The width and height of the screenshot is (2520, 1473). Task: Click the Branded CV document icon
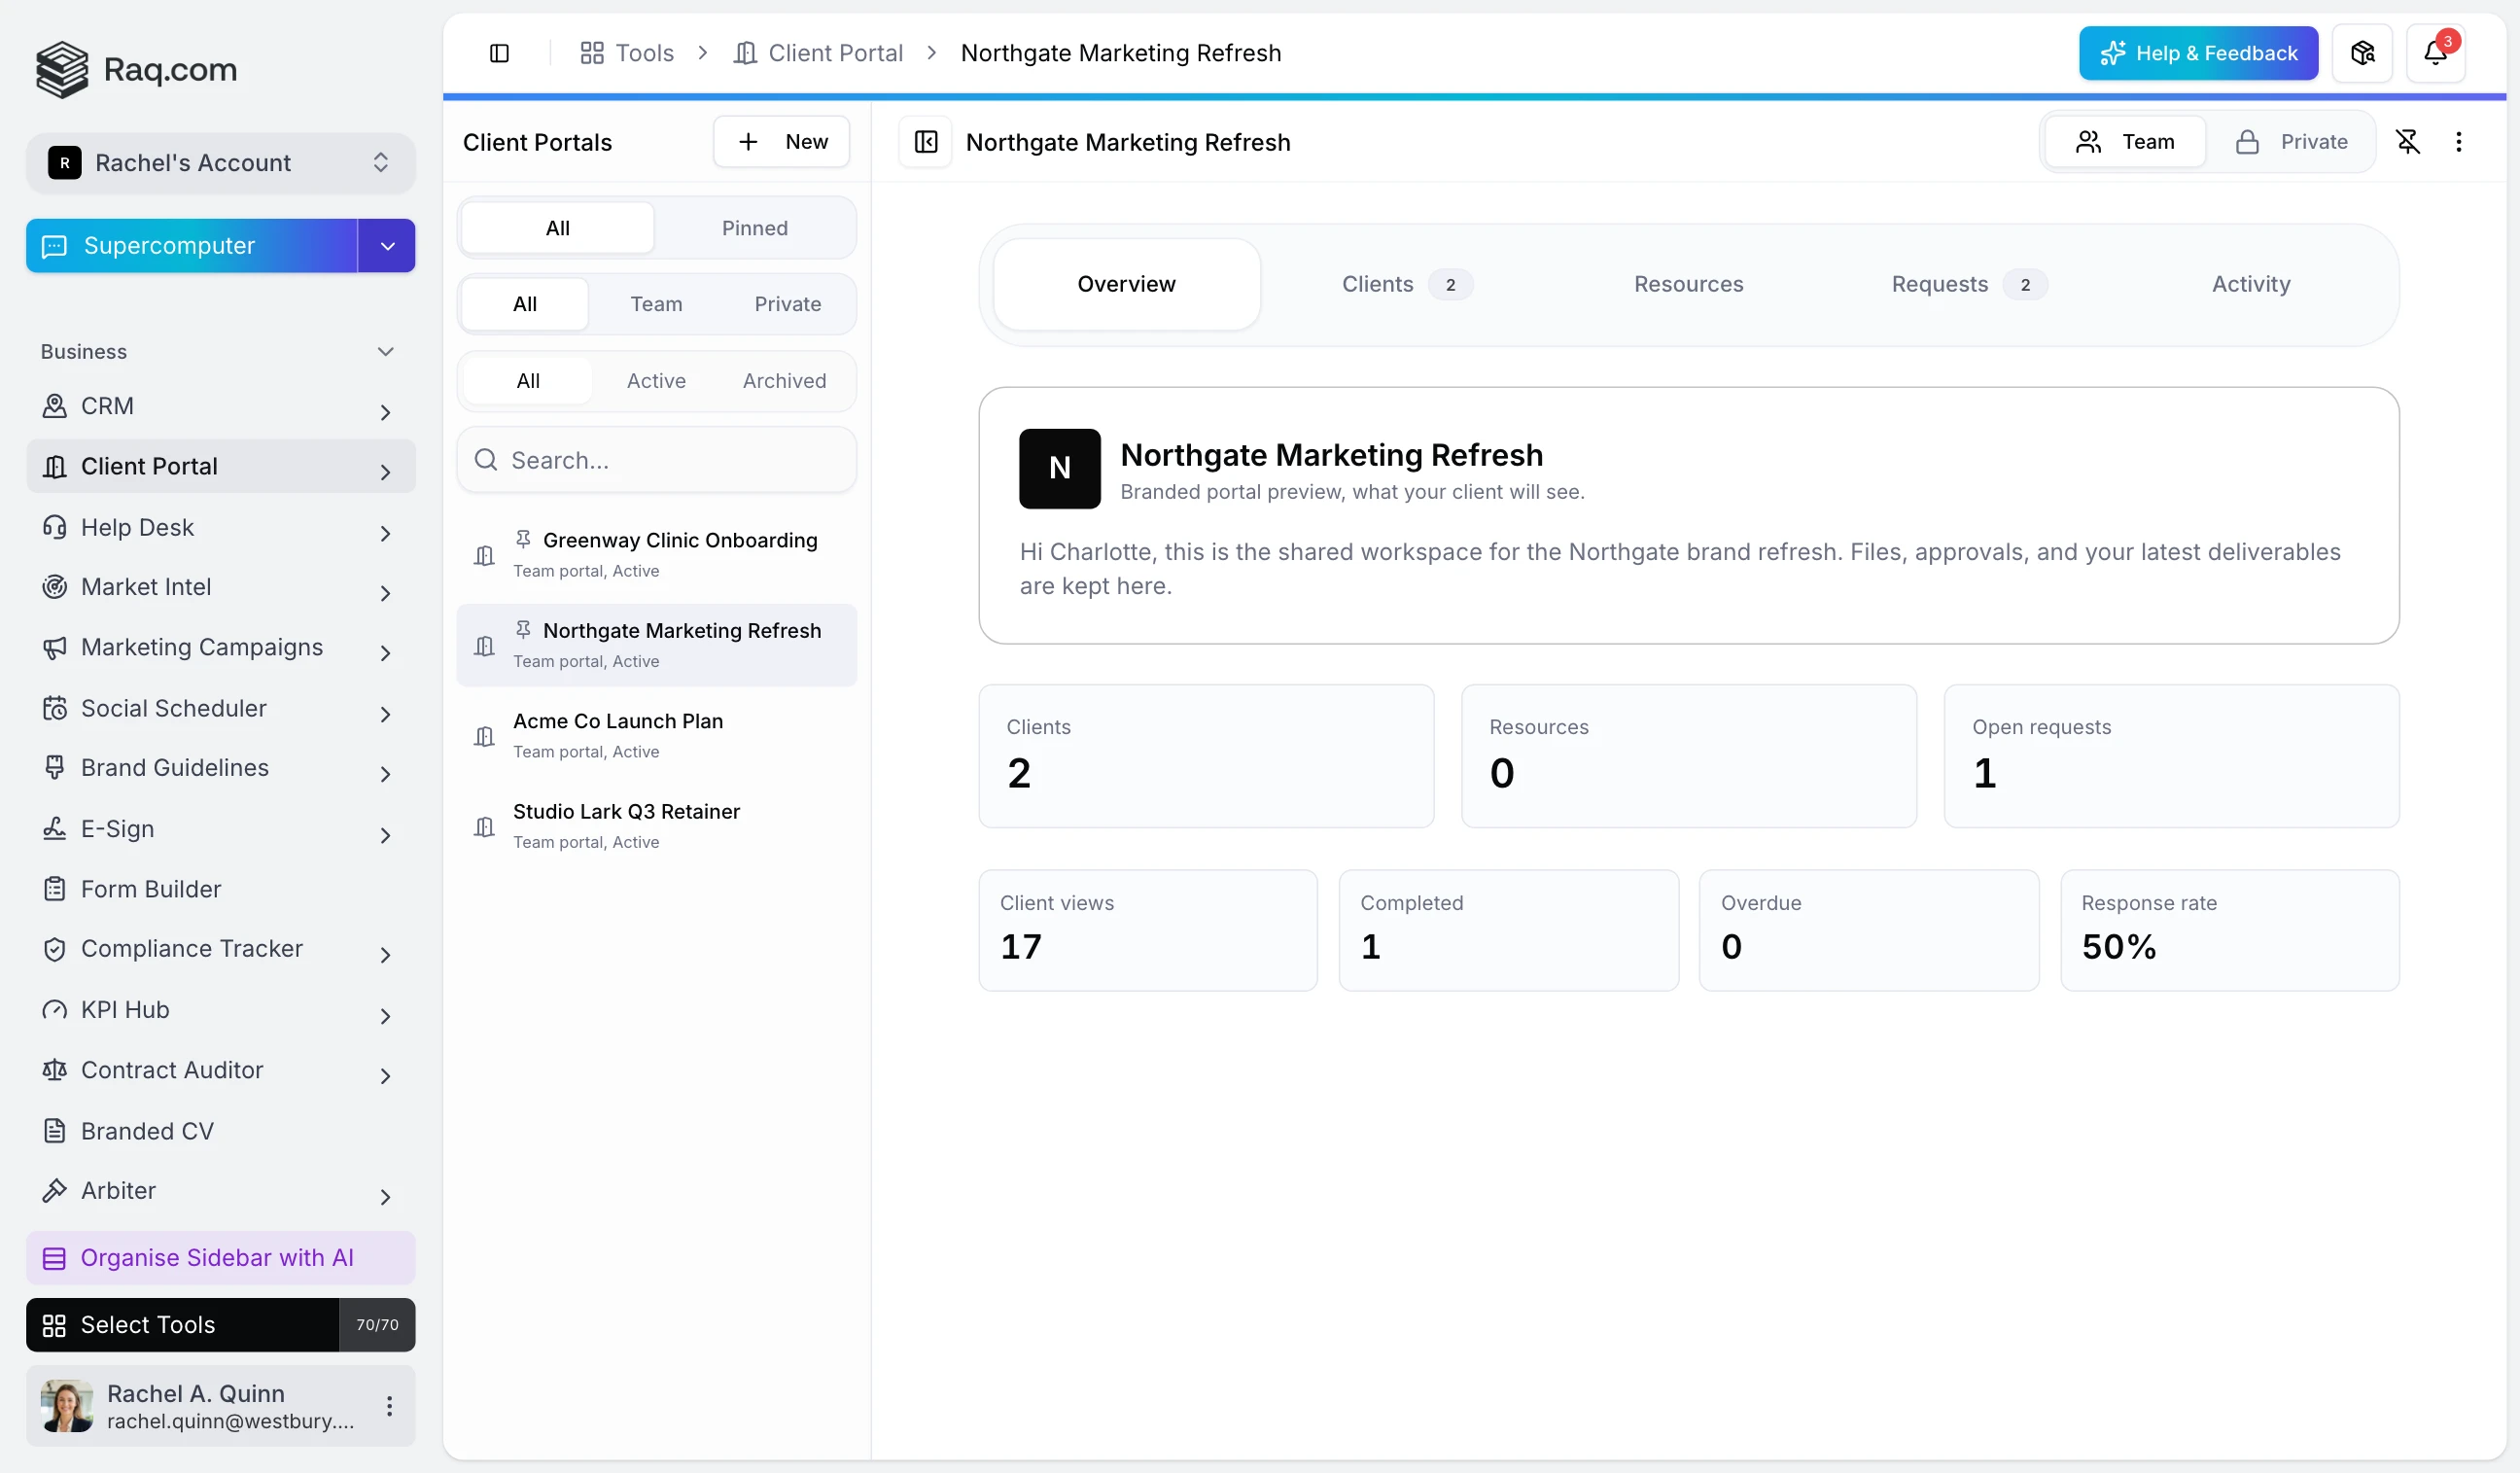[55, 1131]
